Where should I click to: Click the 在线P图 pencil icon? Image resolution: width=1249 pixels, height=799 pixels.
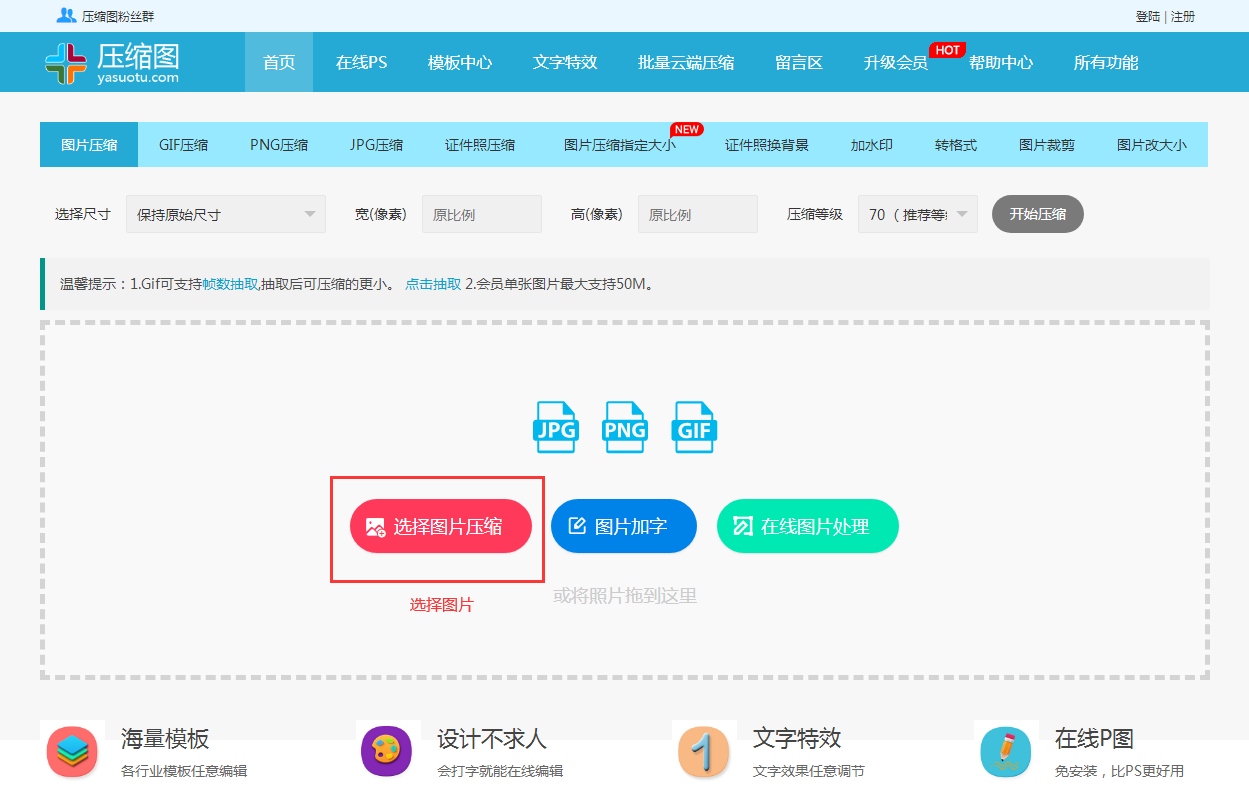(1006, 751)
